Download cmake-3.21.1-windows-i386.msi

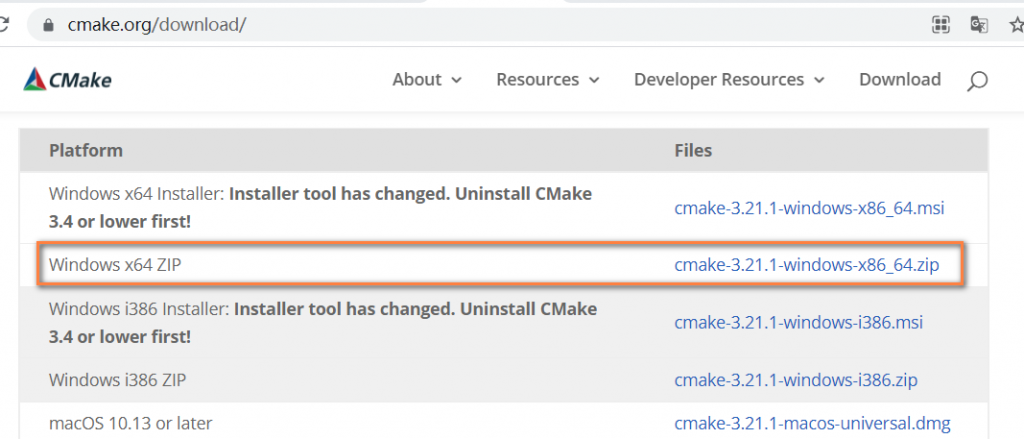798,323
